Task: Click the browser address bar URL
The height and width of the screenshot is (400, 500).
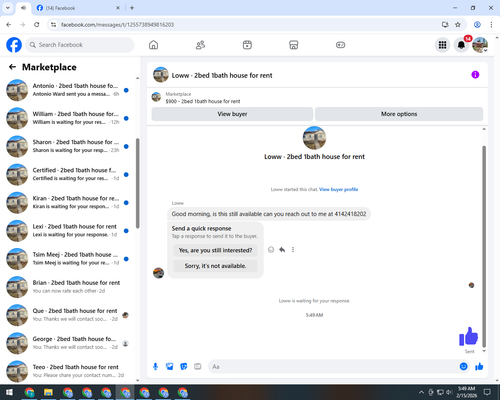Action: [x=117, y=25]
